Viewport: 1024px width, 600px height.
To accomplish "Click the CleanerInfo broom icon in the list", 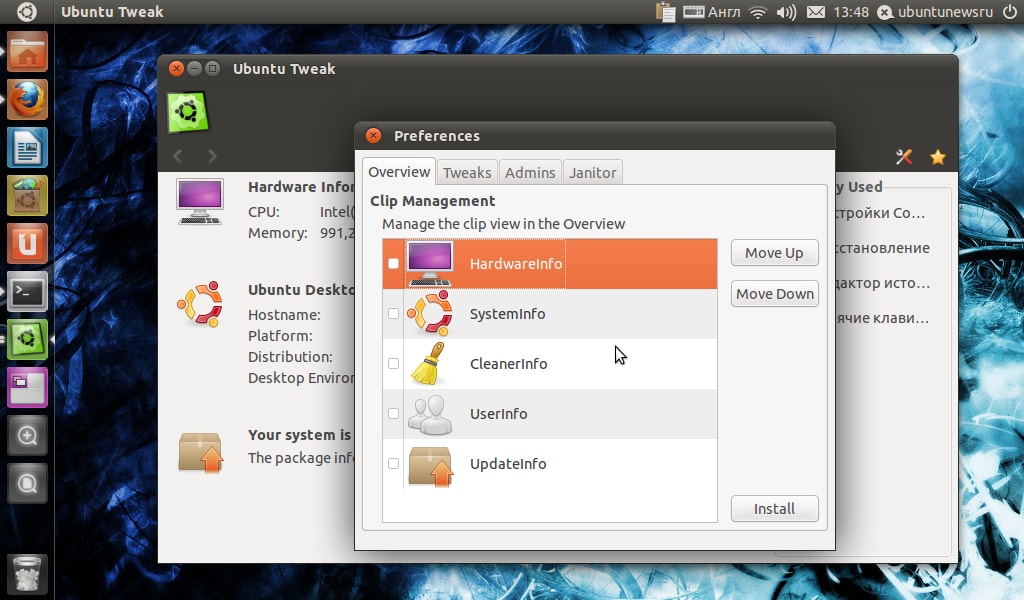I will point(429,364).
